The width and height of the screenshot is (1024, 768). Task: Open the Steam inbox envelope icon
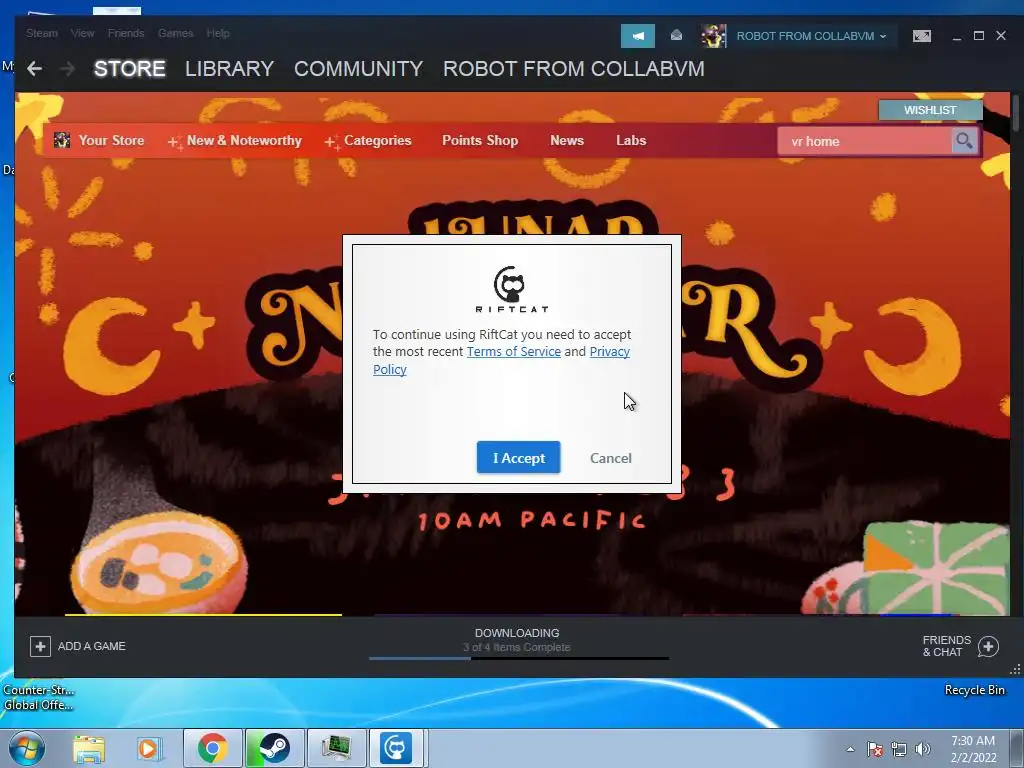pos(677,36)
